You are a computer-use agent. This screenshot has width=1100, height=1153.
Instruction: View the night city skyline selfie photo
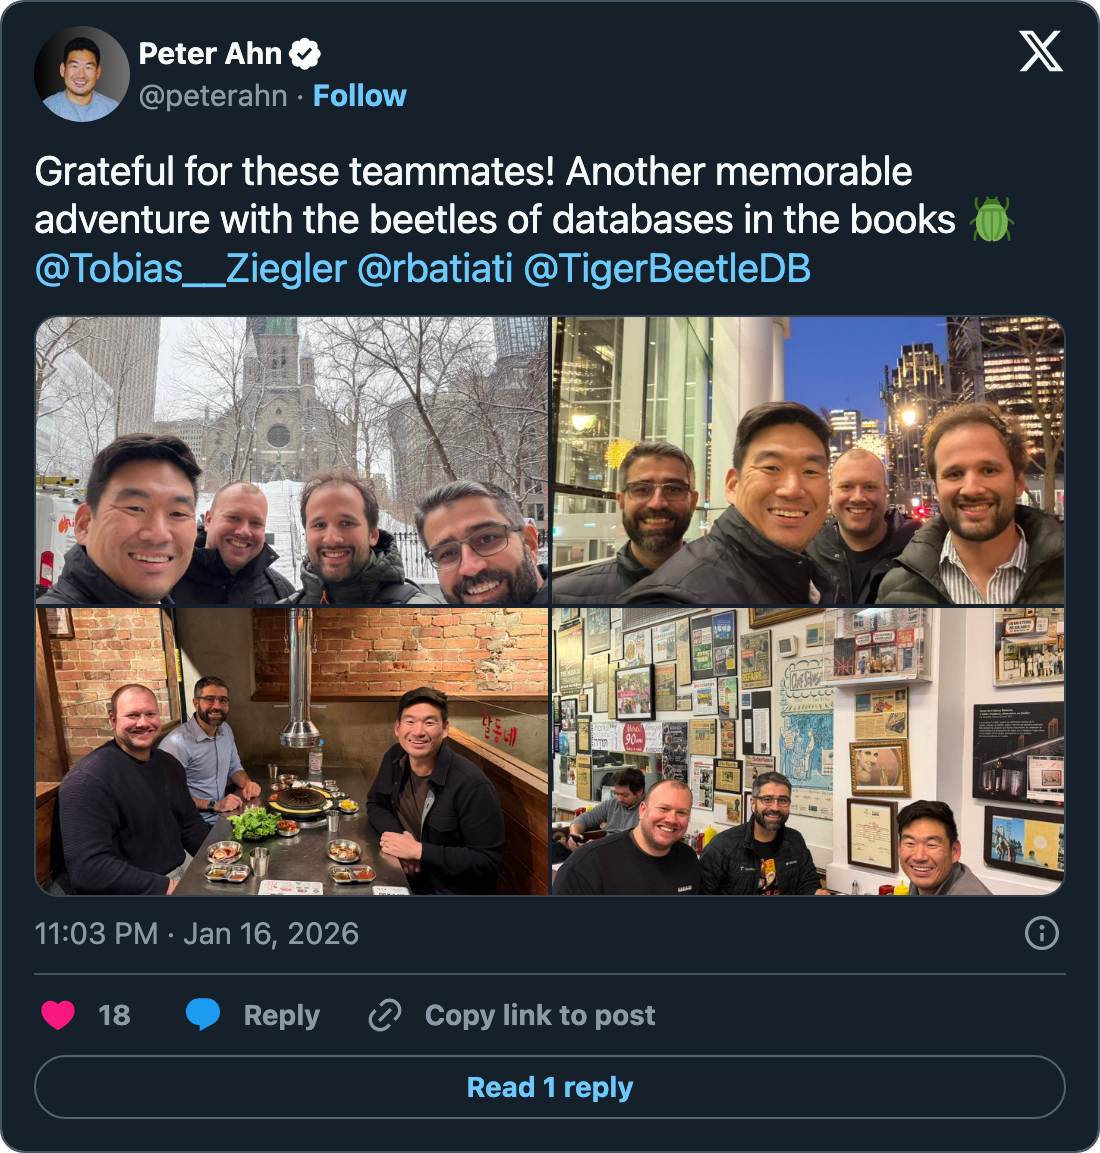pyautogui.click(x=808, y=460)
